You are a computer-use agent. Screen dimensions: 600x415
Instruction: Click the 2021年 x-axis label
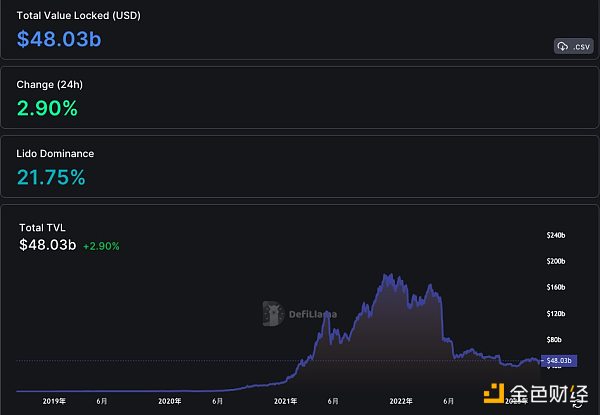point(286,401)
